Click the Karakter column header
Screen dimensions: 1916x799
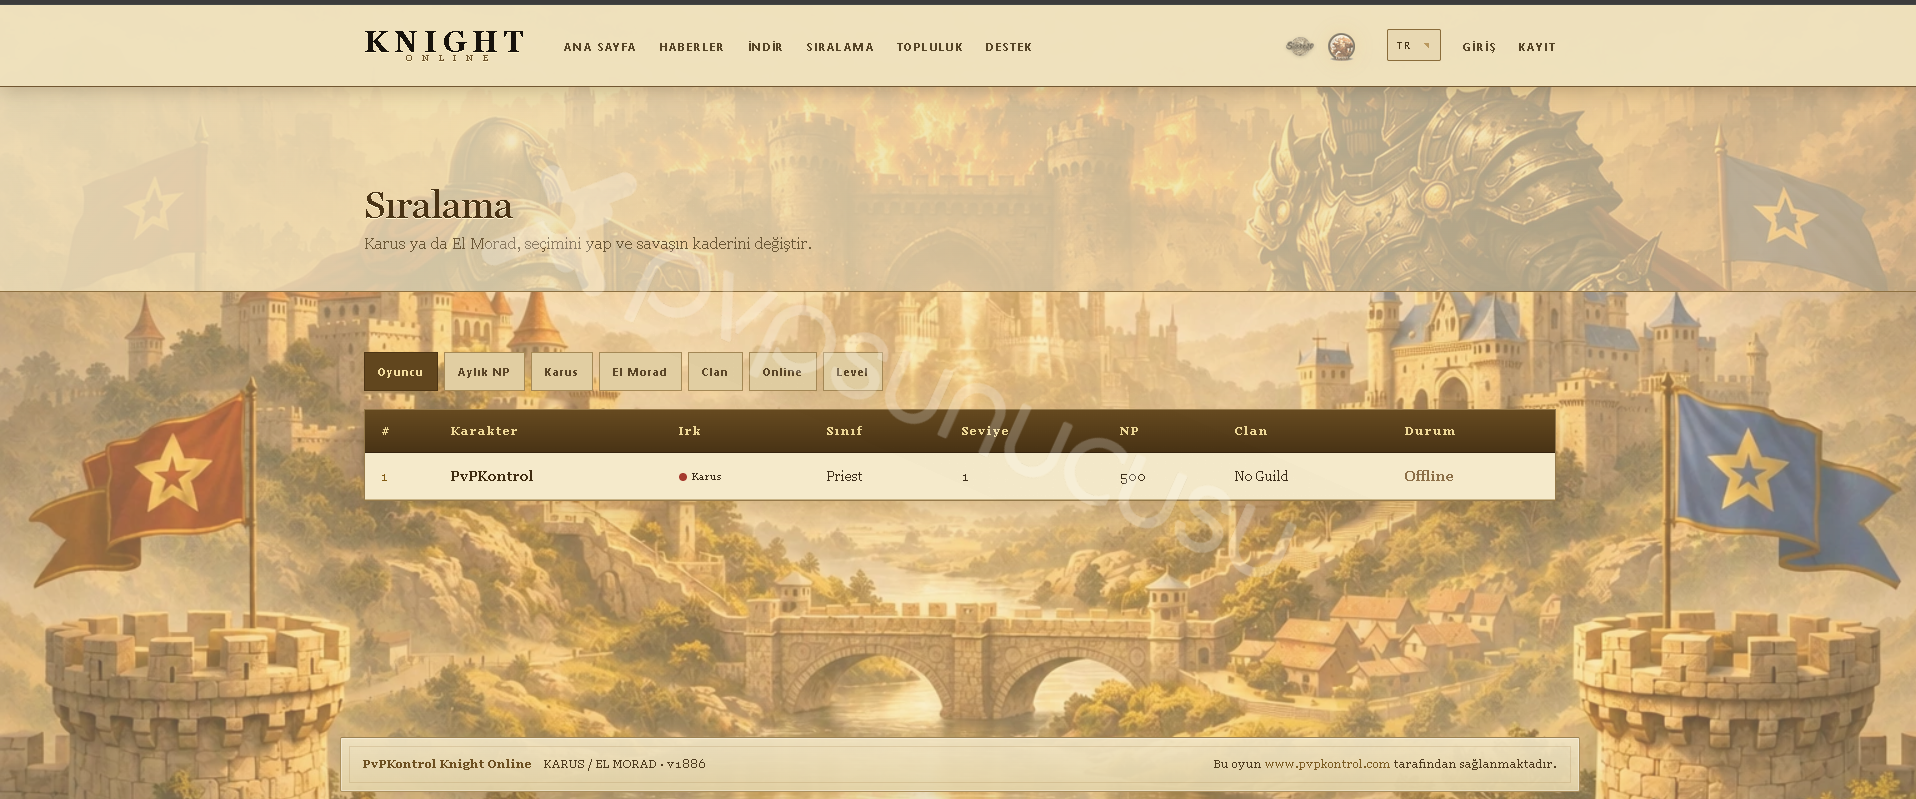[x=484, y=431]
